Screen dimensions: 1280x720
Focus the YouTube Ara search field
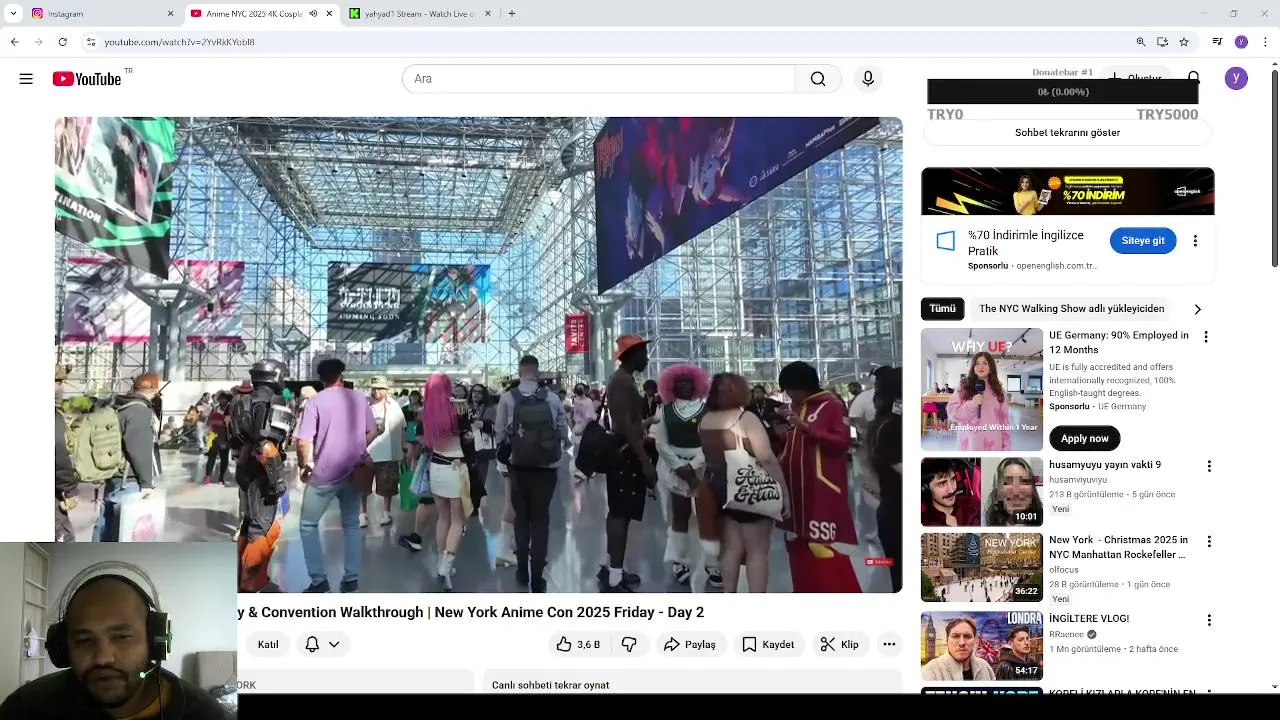tap(598, 79)
